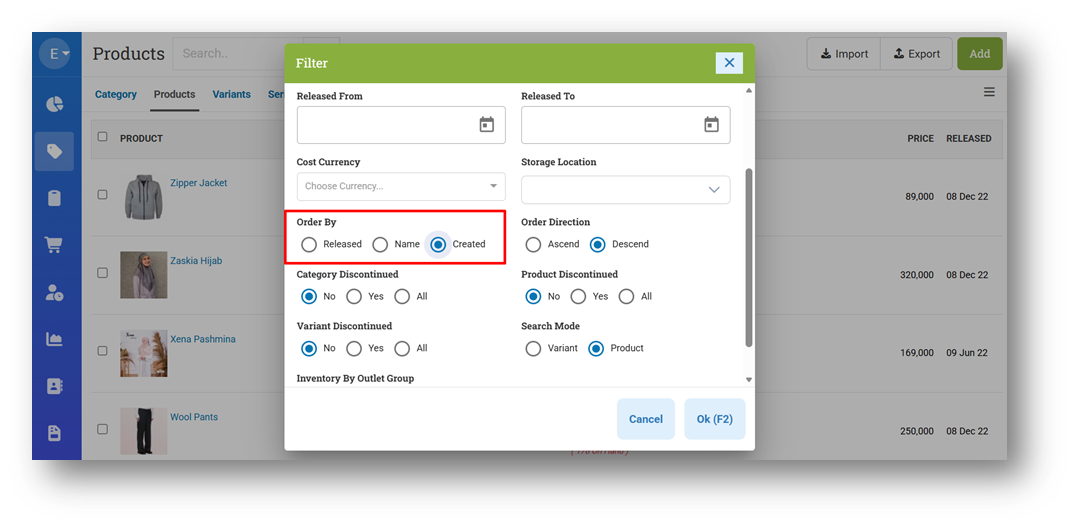Open the dashboard pie chart sidebar icon

(55, 104)
